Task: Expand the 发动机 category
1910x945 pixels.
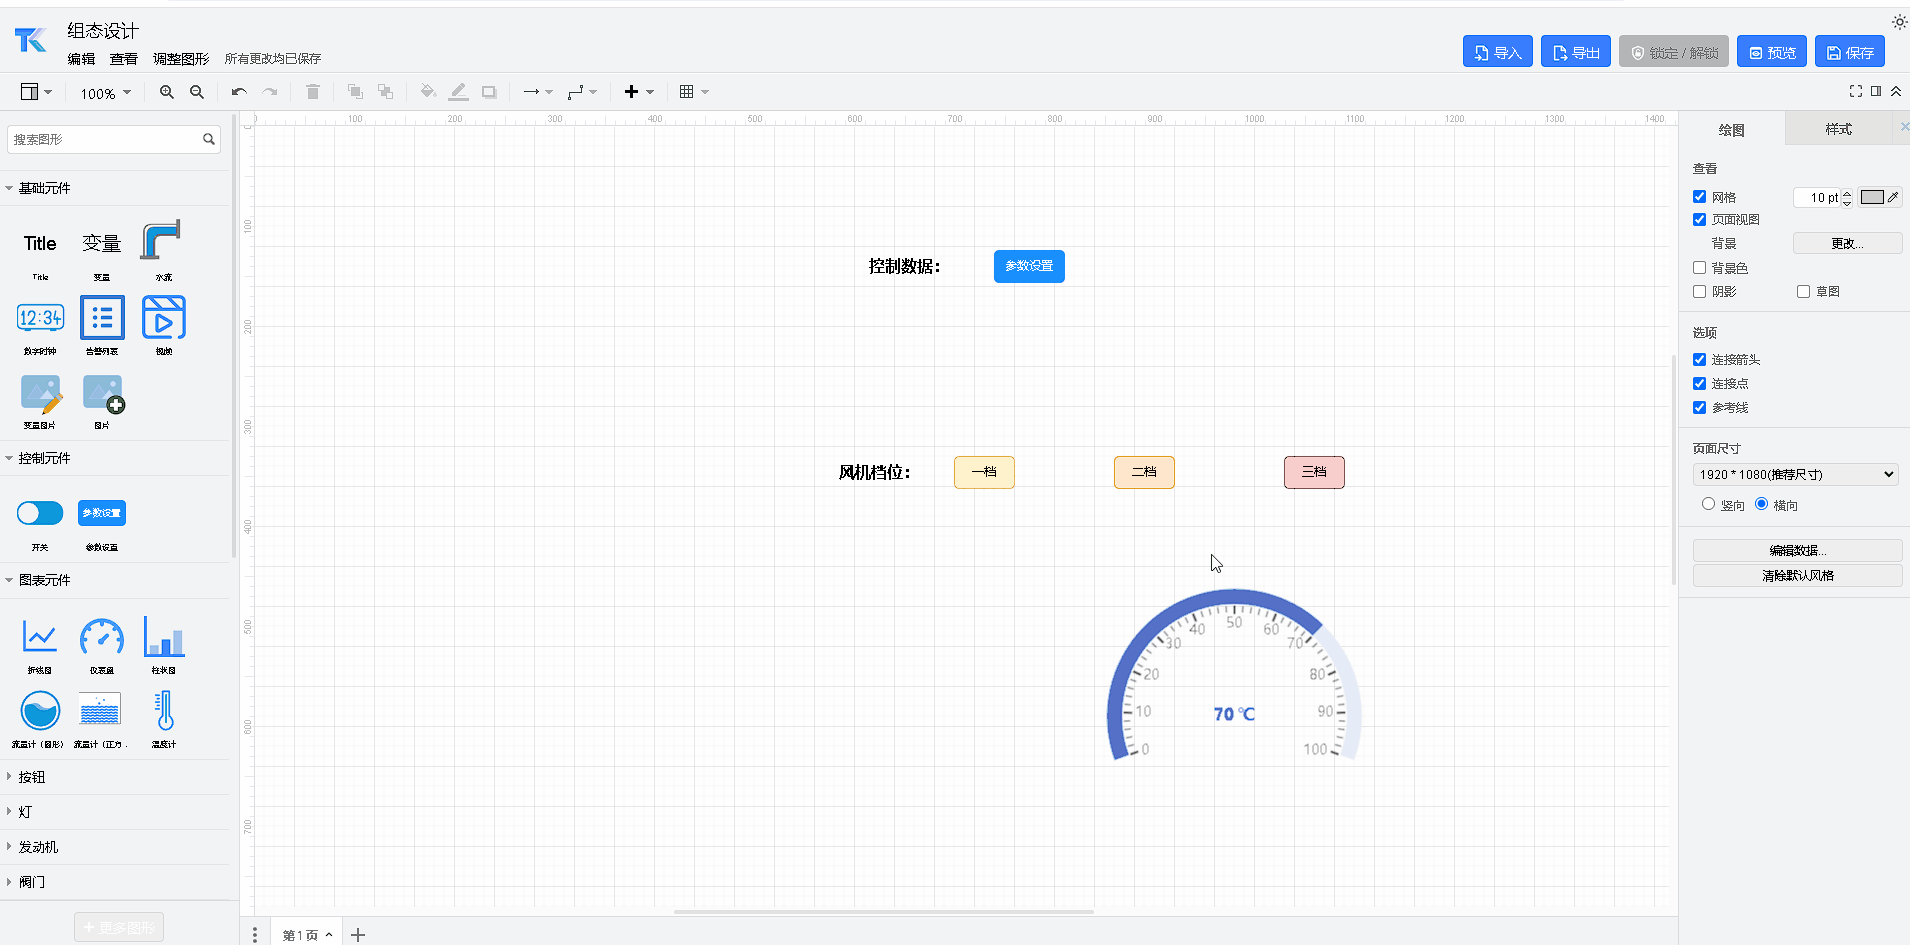Action: pyautogui.click(x=38, y=847)
